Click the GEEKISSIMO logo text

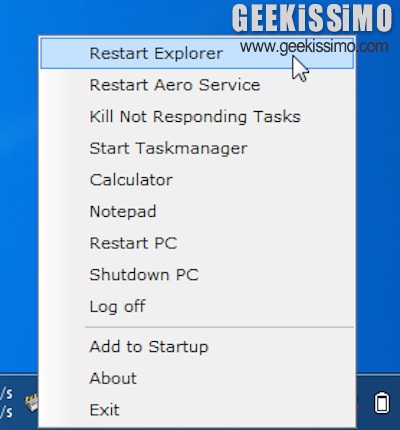(x=312, y=18)
